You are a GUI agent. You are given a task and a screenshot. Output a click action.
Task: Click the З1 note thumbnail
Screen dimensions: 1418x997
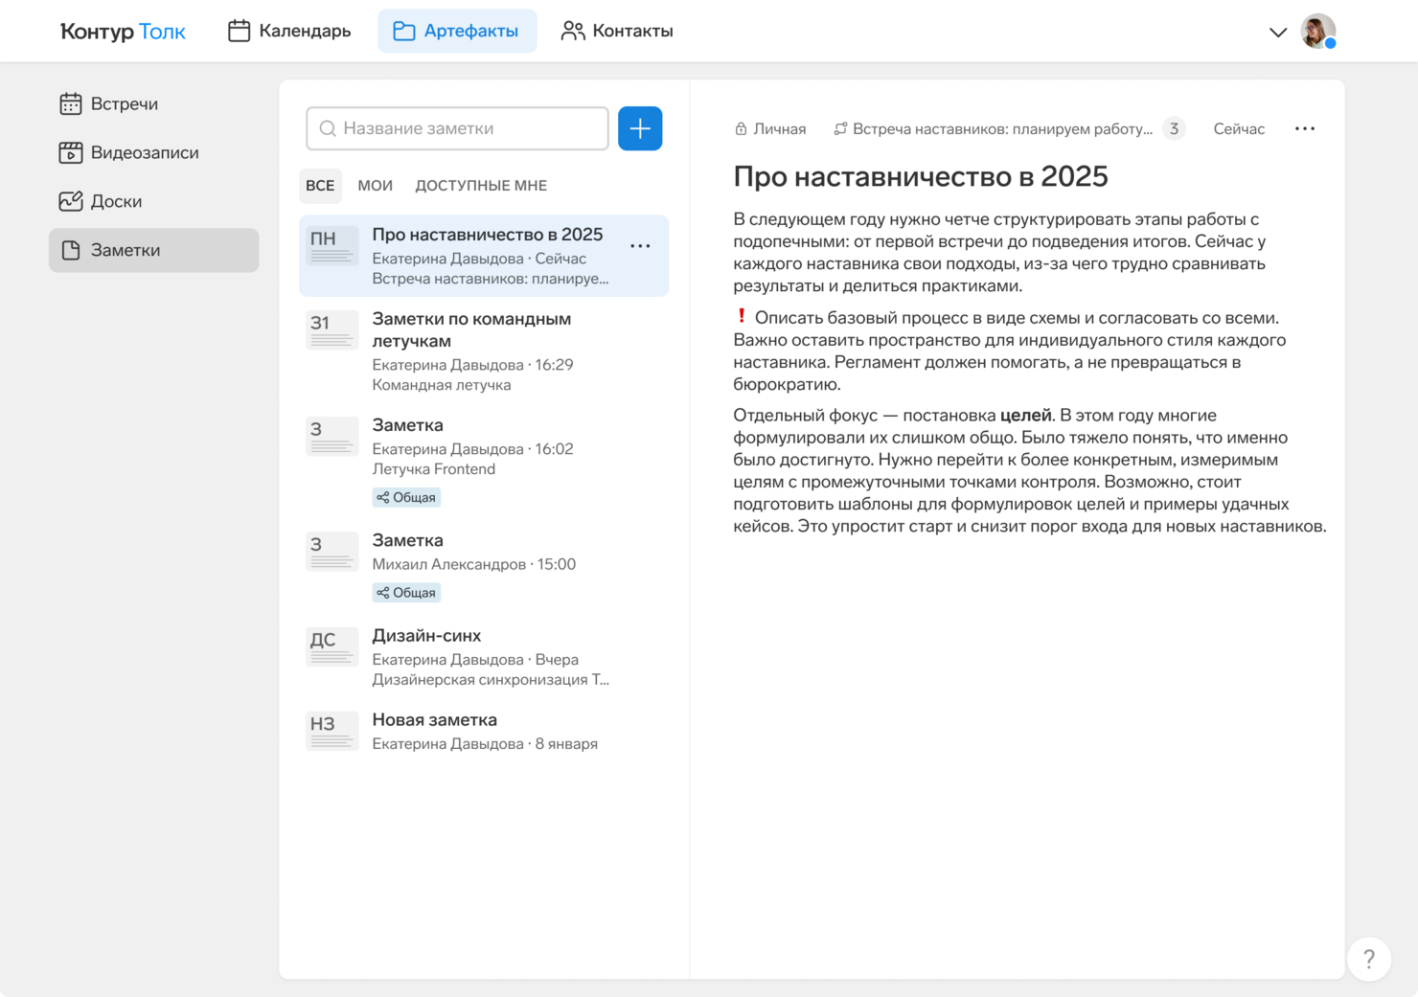click(332, 329)
